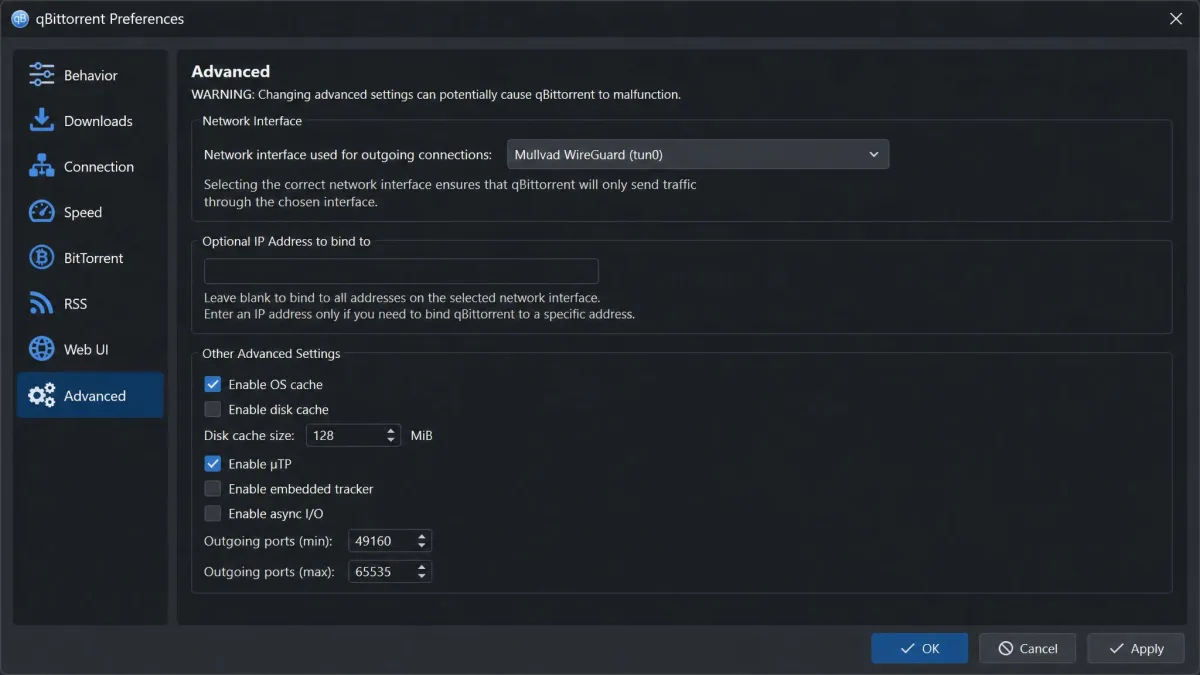Click the Behavior sliders icon
This screenshot has width=1200, height=675.
41,75
